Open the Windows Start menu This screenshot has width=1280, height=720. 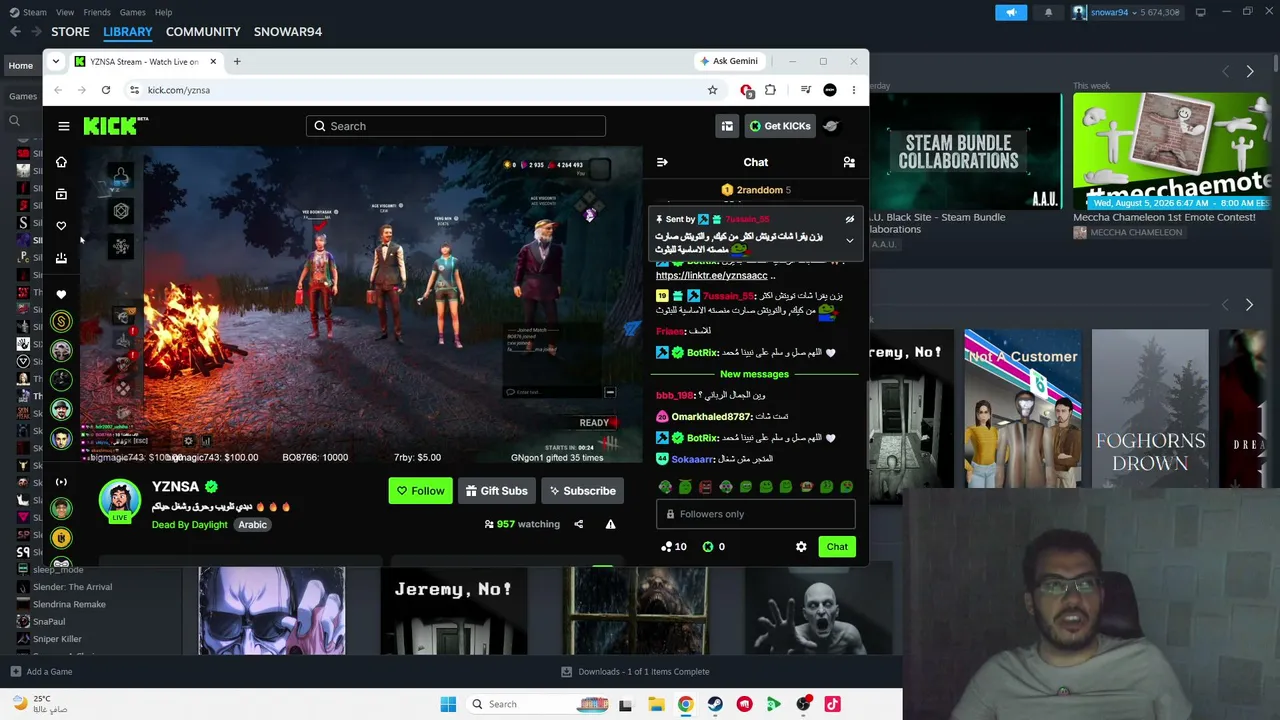(x=448, y=704)
